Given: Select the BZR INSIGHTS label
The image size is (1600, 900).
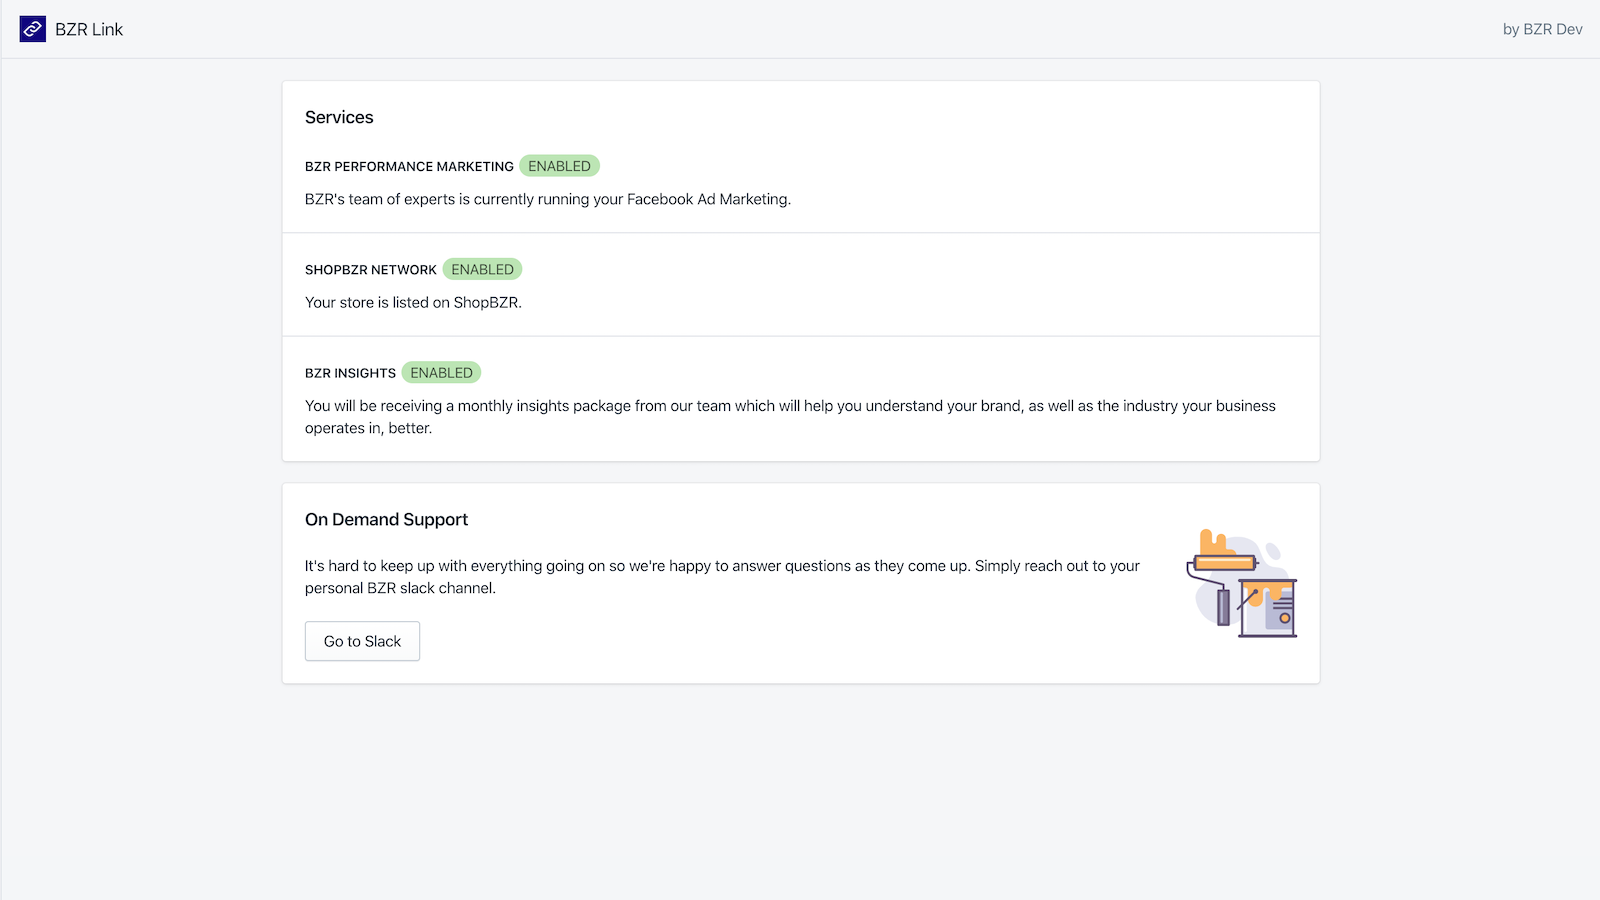Looking at the screenshot, I should [x=350, y=373].
